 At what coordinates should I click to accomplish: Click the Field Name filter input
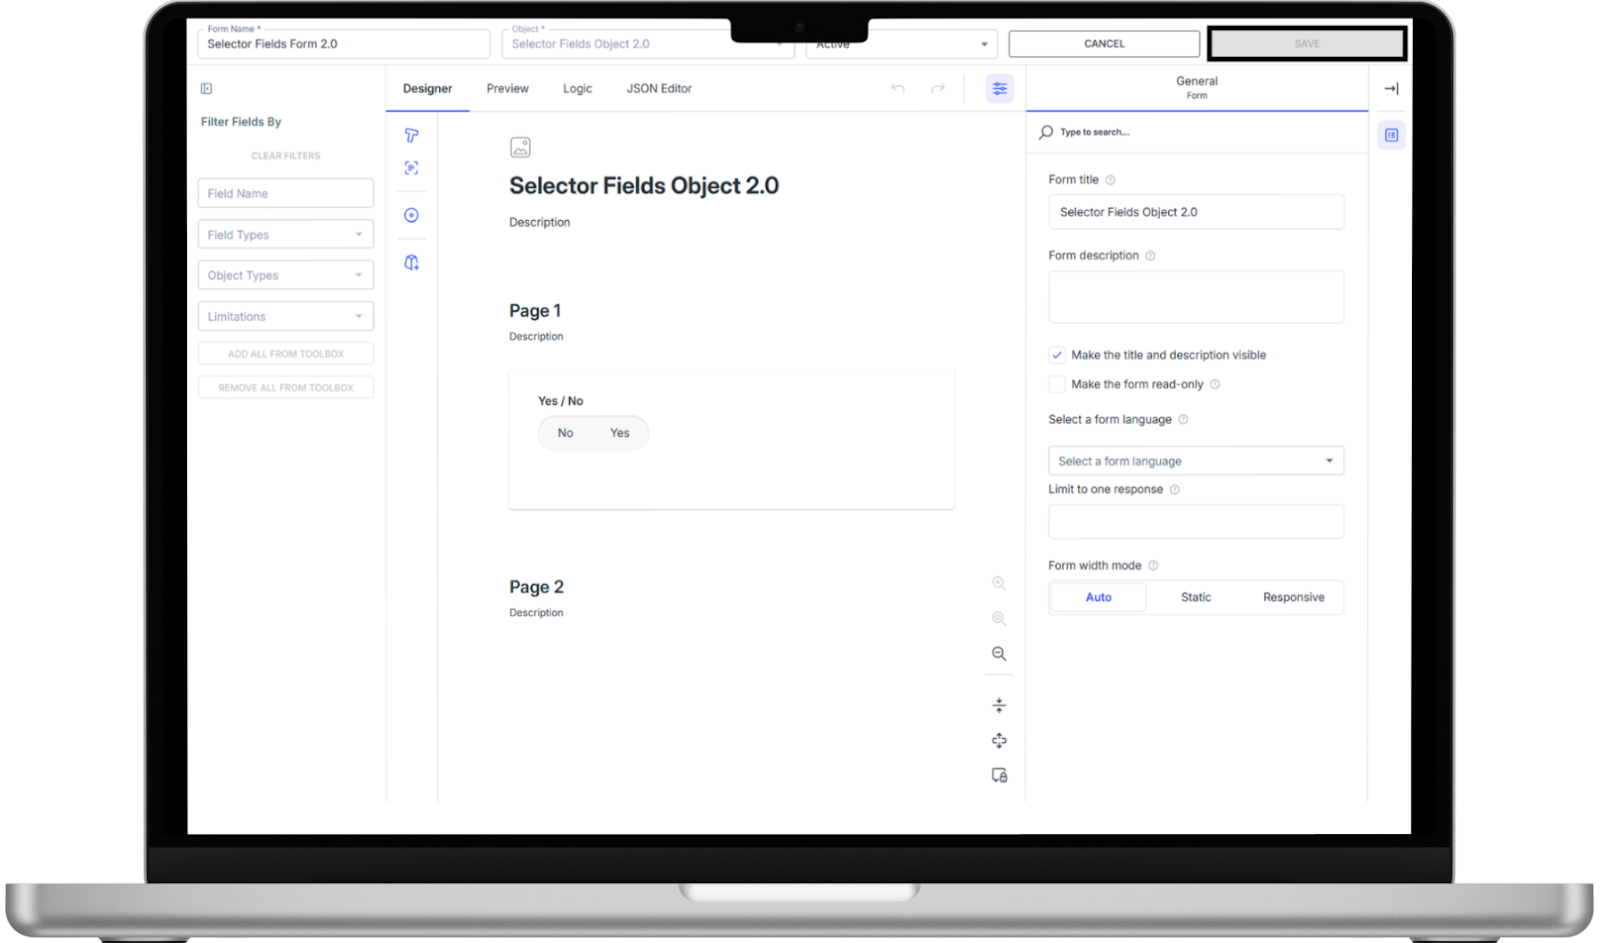coord(285,194)
